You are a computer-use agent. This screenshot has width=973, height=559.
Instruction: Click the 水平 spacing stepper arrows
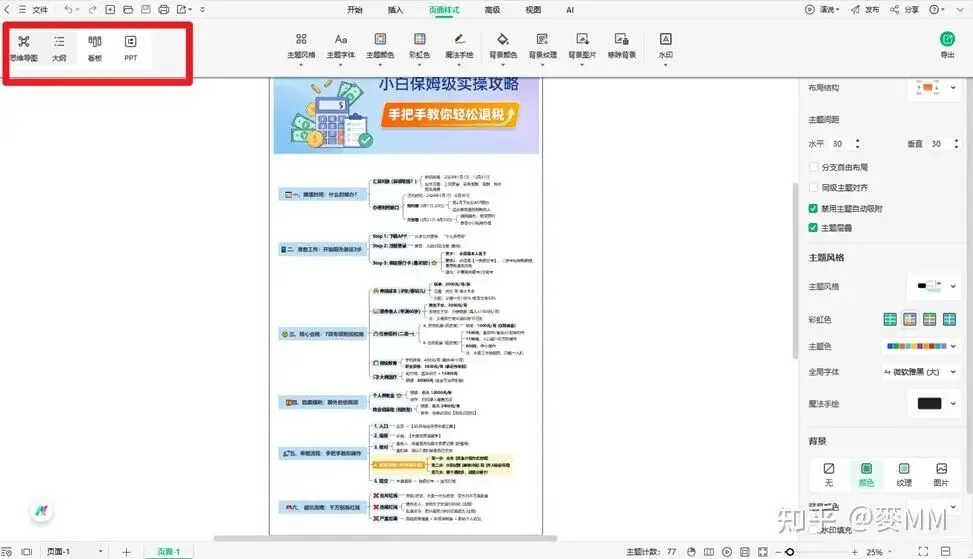click(858, 143)
